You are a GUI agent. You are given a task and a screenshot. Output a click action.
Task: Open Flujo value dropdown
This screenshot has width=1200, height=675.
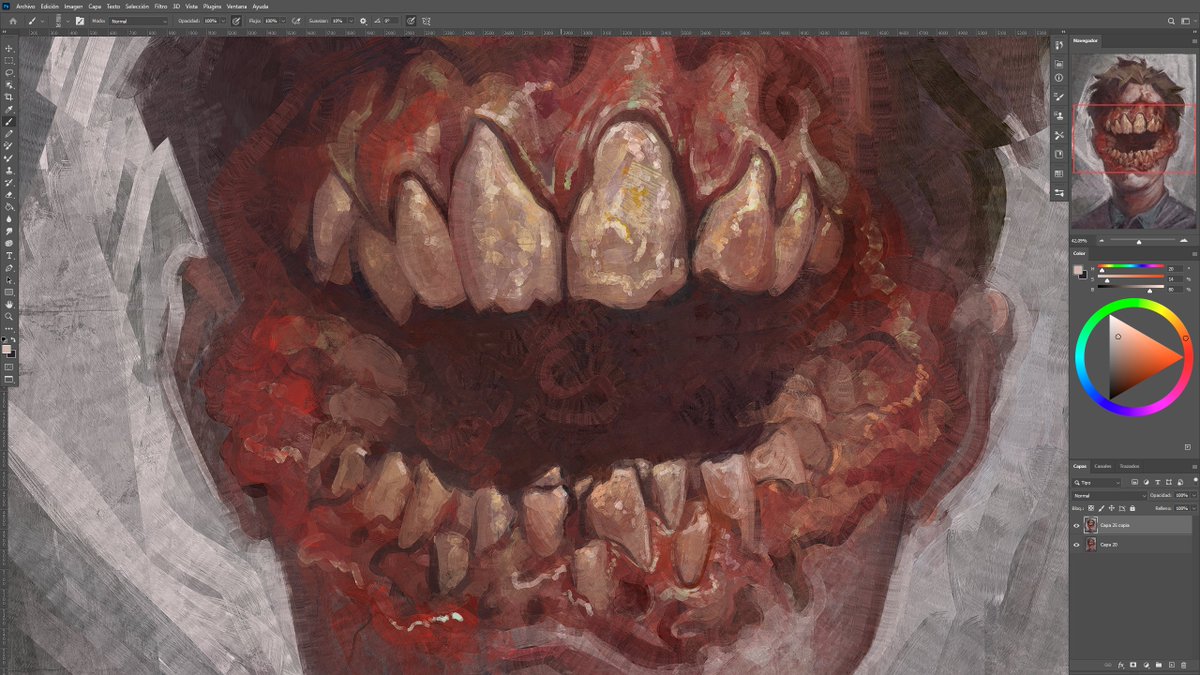(x=283, y=21)
